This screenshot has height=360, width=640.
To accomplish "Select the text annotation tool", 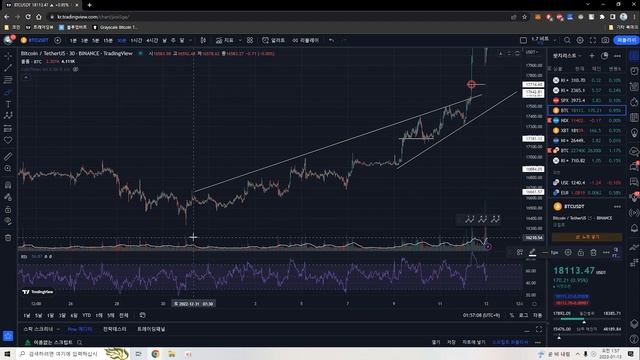I will [8, 104].
